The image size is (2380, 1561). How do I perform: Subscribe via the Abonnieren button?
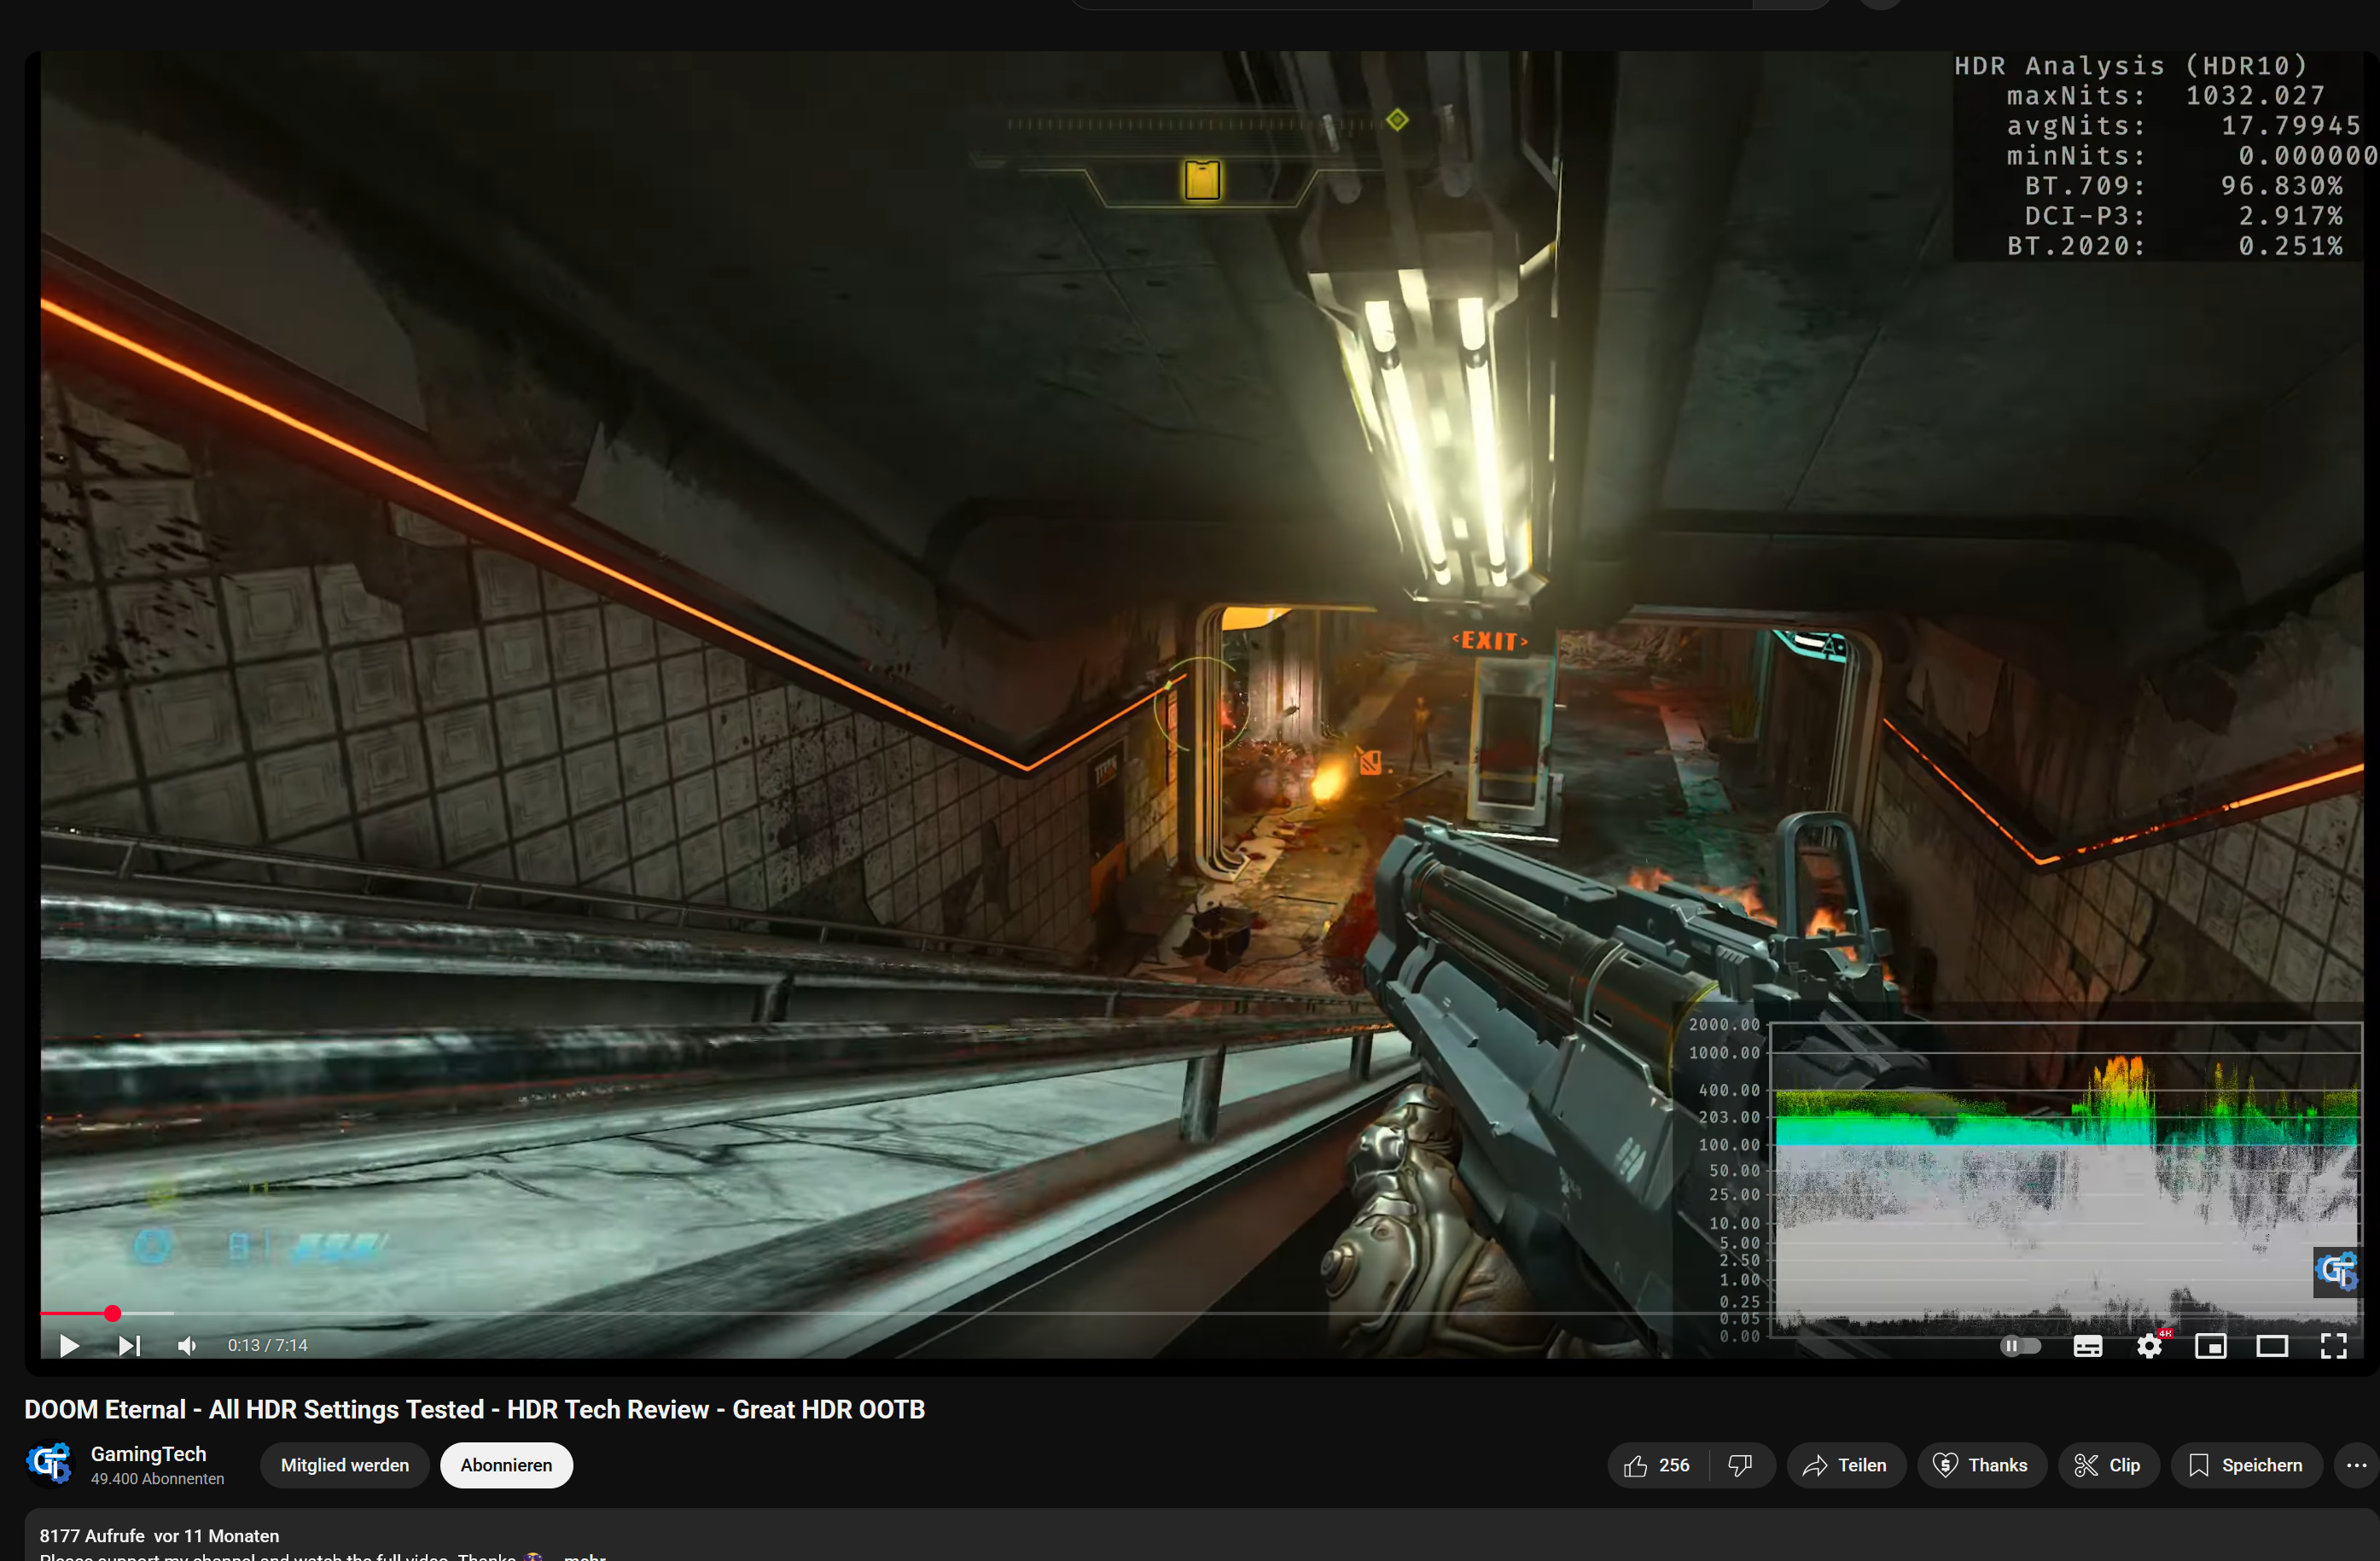[506, 1465]
